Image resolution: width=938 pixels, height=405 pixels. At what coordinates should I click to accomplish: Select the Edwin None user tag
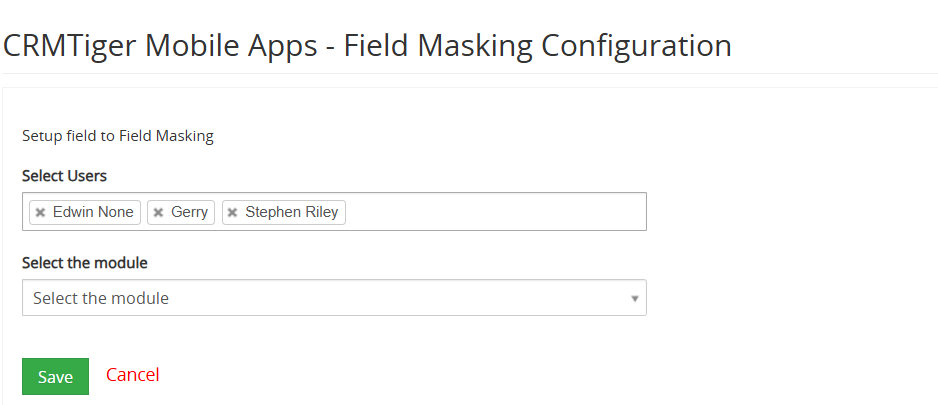85,212
